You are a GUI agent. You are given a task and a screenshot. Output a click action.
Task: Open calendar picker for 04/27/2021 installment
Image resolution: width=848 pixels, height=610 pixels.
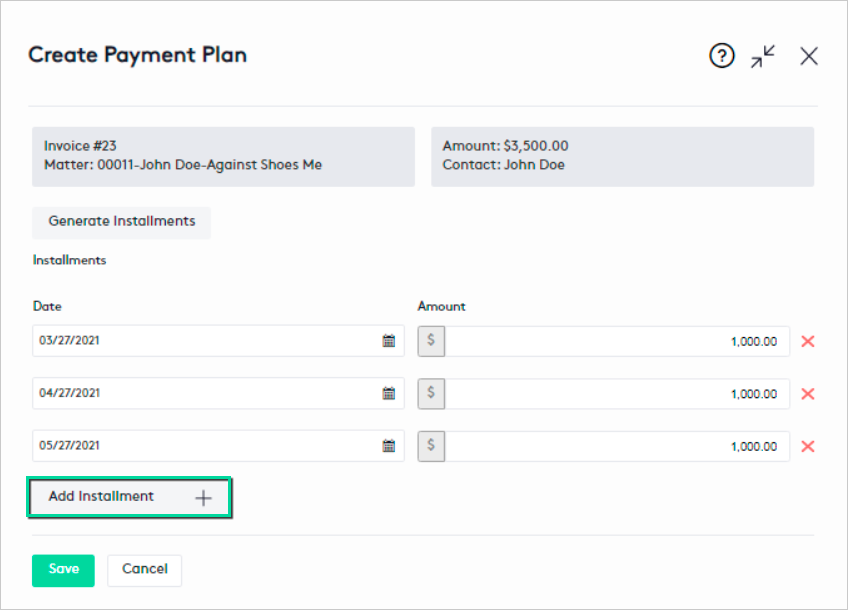[389, 394]
